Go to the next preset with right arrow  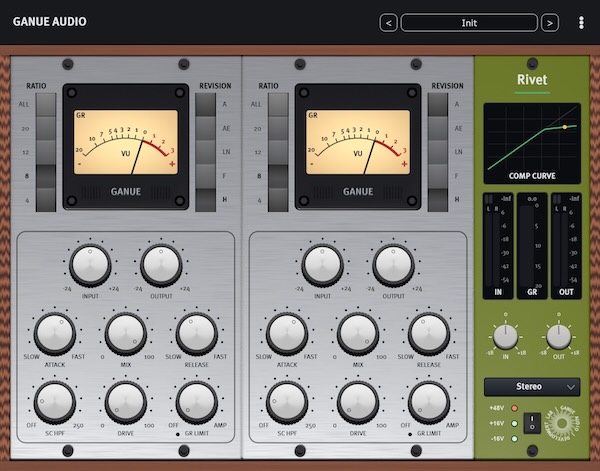point(550,23)
